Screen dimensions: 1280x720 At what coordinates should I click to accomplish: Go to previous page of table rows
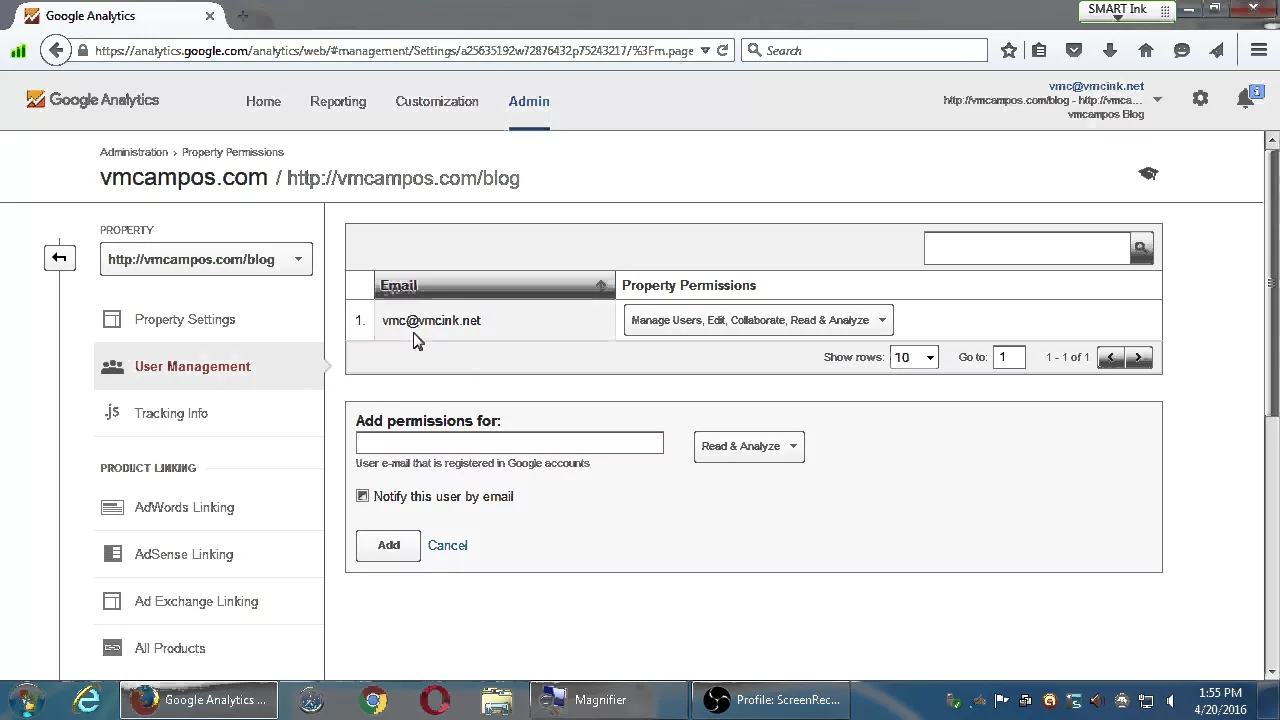point(1111,357)
